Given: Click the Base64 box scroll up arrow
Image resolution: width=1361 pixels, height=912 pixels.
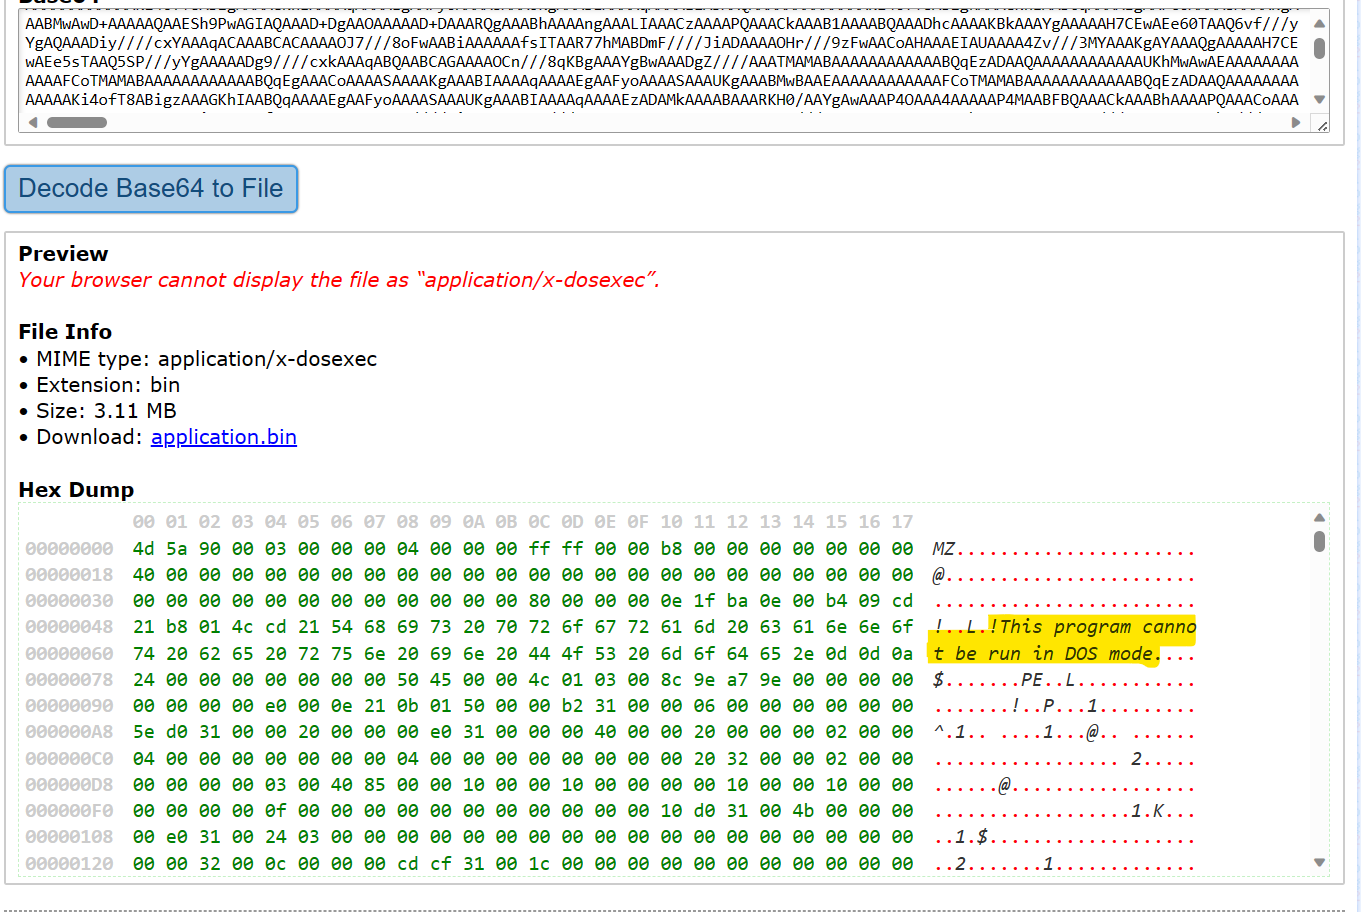Looking at the screenshot, I should [1319, 24].
